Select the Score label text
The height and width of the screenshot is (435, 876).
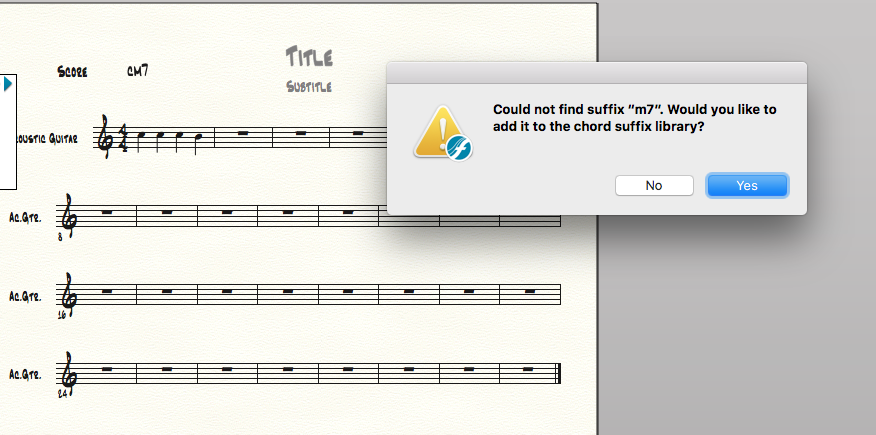[x=73, y=72]
